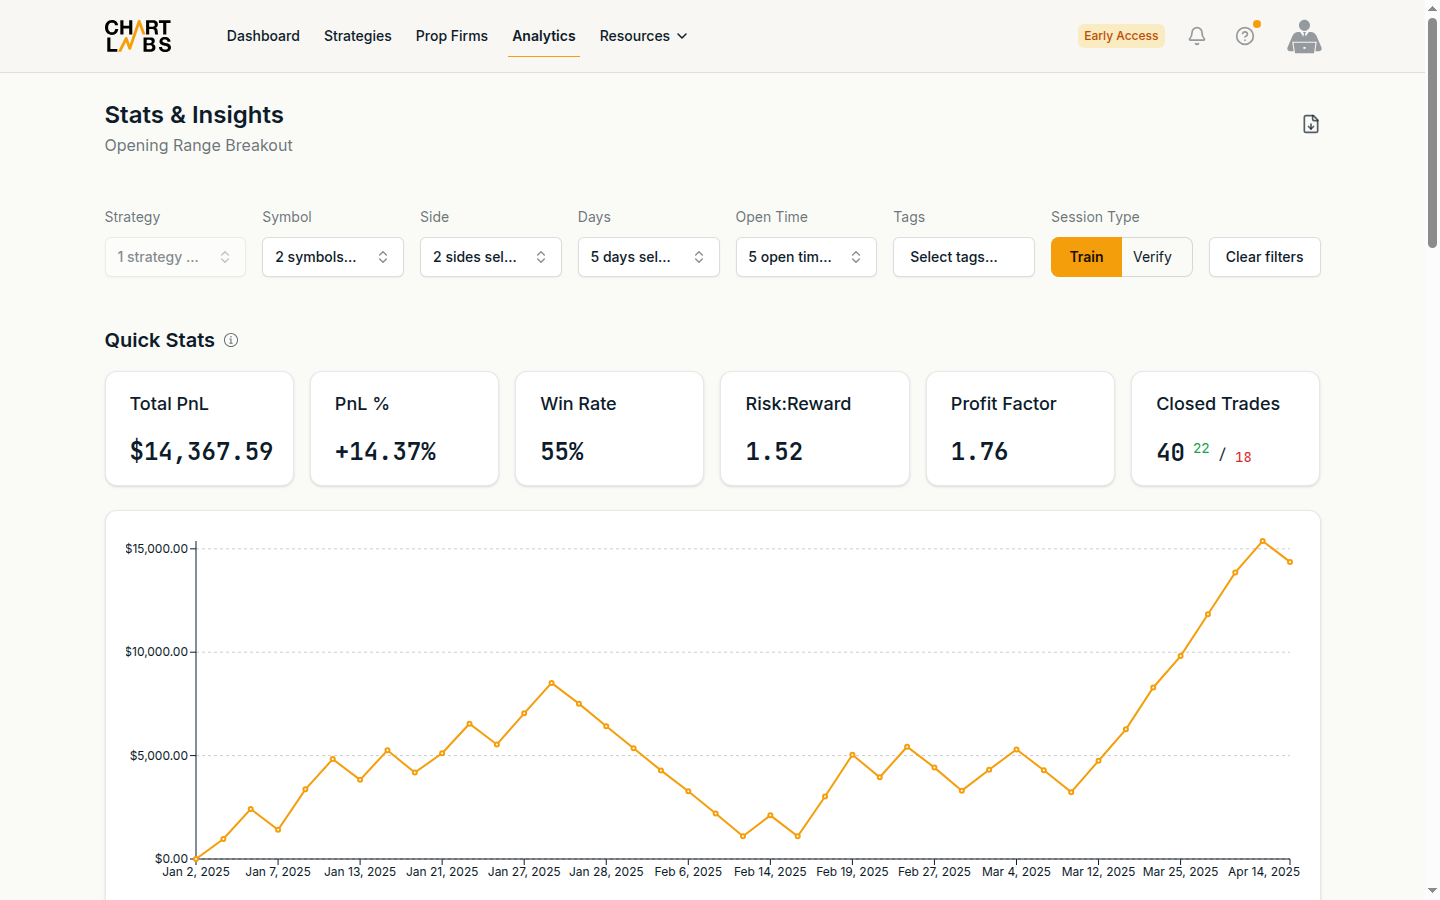
Task: Open the help question mark icon
Action: (1245, 36)
